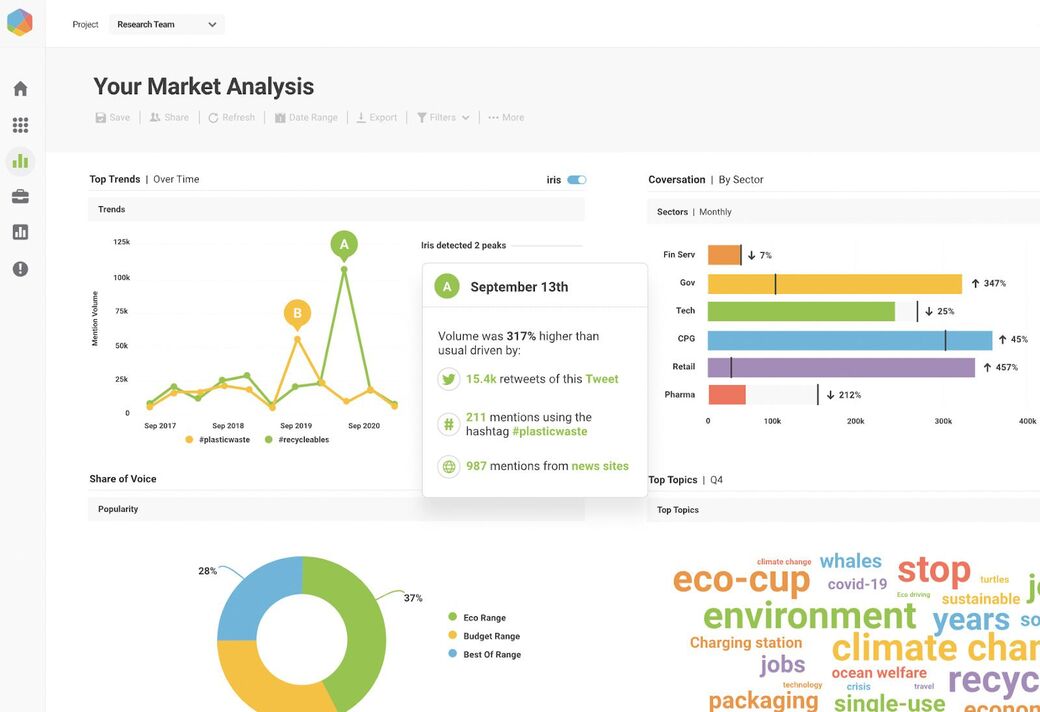Click the Twitter bird icon
Screen dimensions: 1040x712
pos(449,380)
